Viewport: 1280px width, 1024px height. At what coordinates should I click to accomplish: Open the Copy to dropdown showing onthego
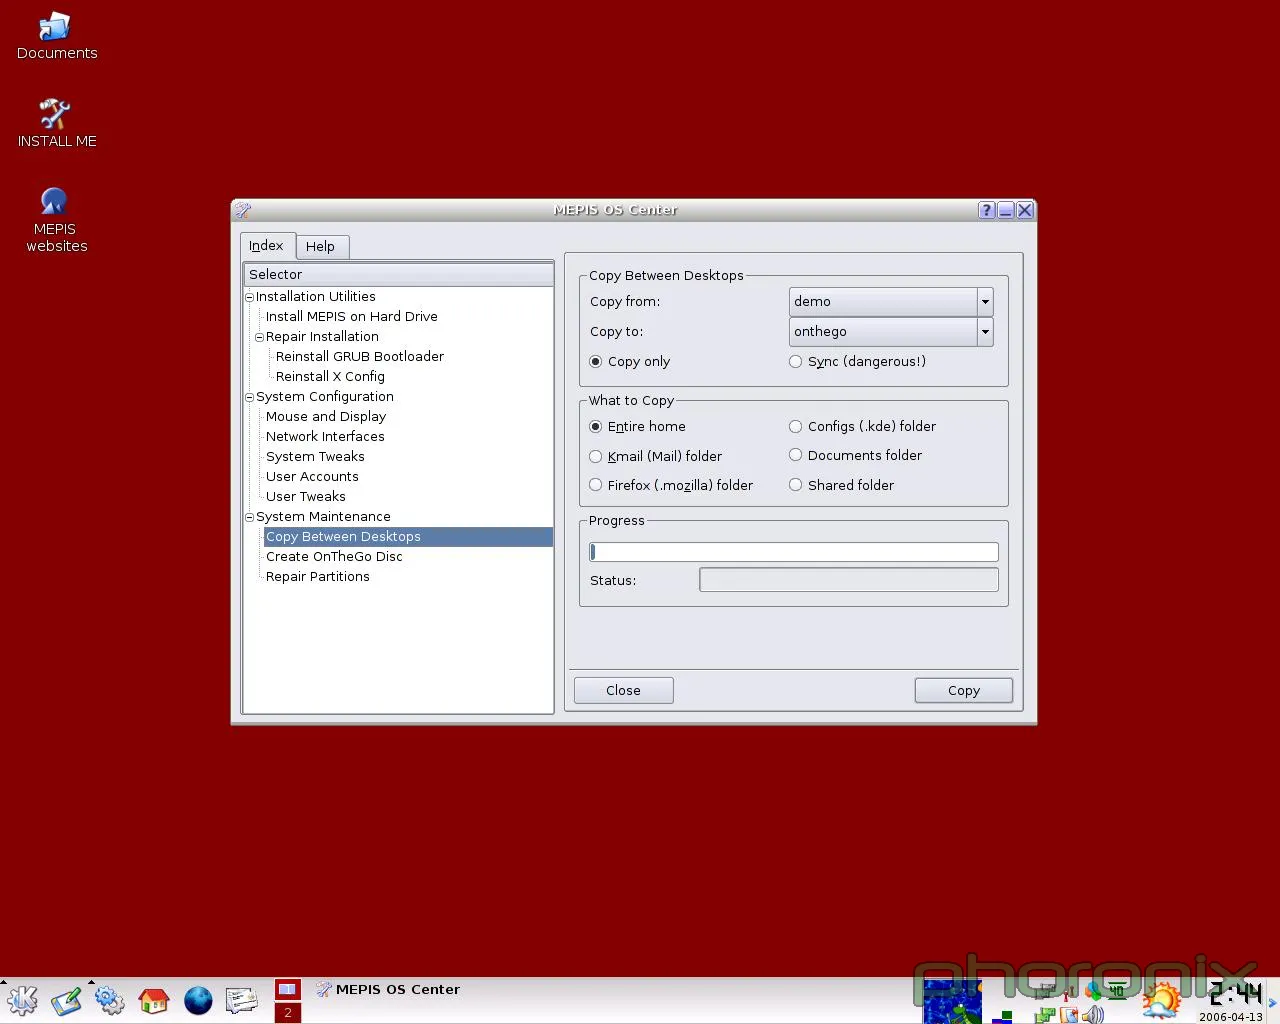891,331
